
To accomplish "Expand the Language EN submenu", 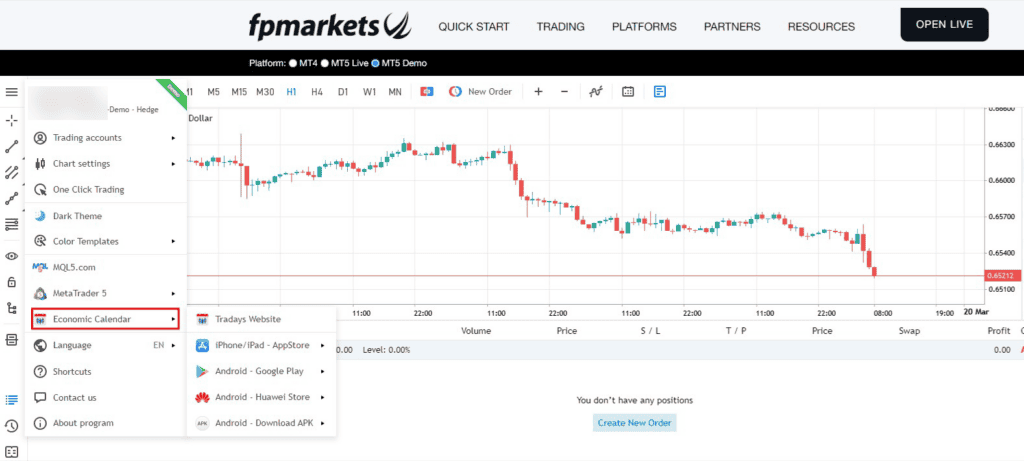I will click(105, 345).
